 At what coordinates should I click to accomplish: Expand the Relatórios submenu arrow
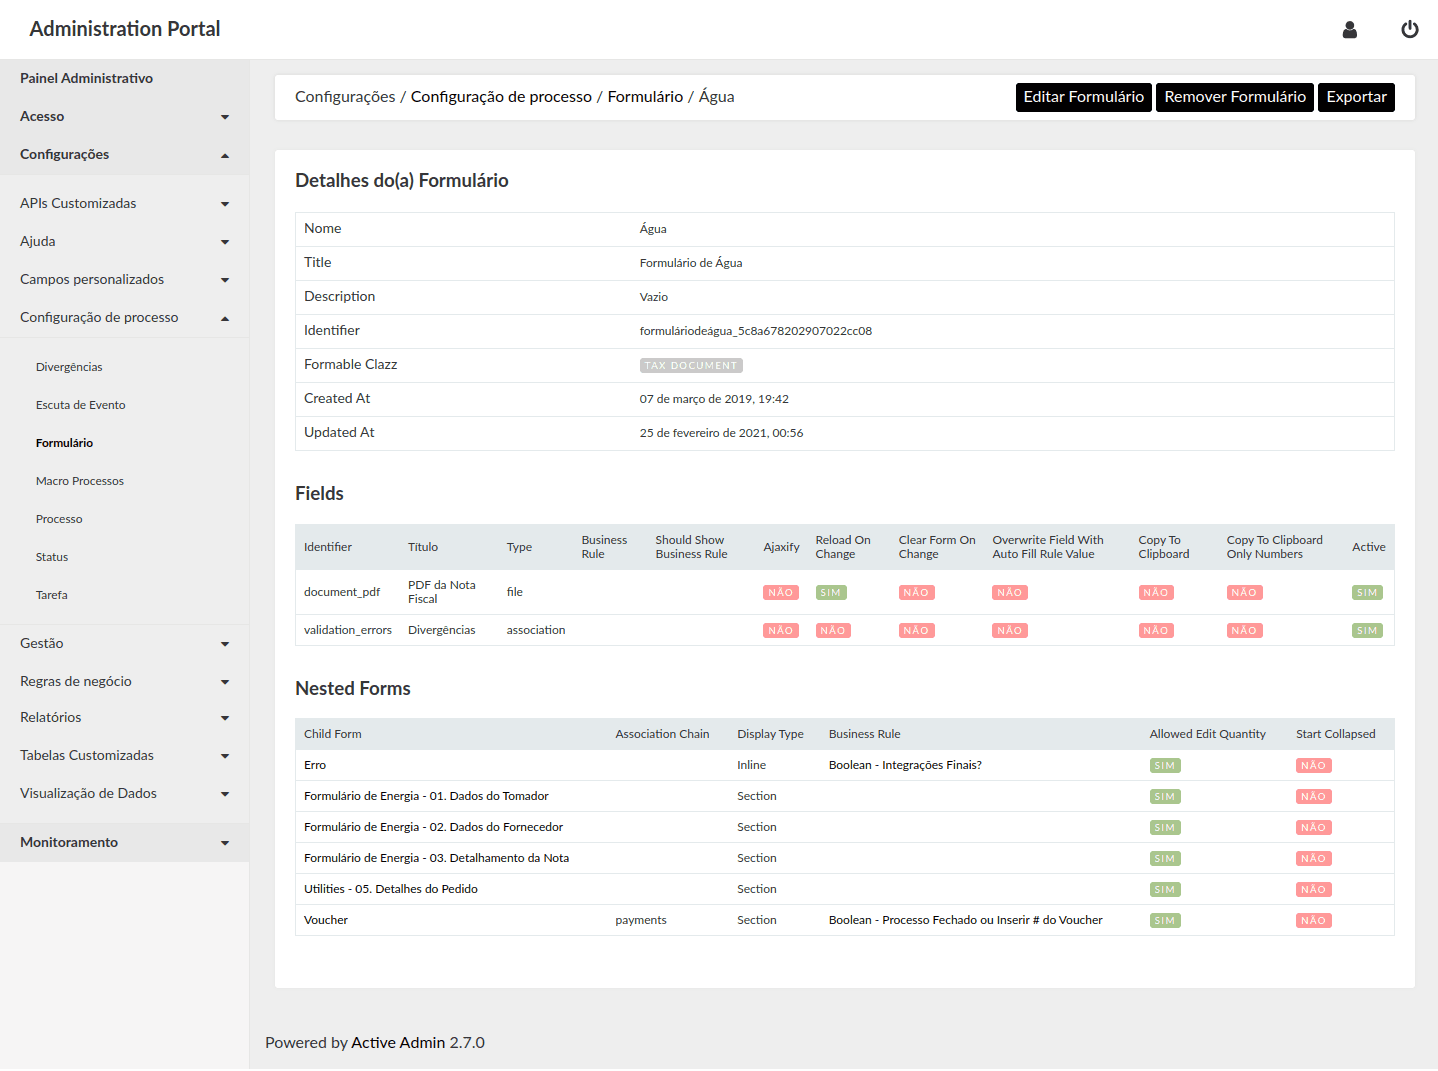(x=225, y=718)
